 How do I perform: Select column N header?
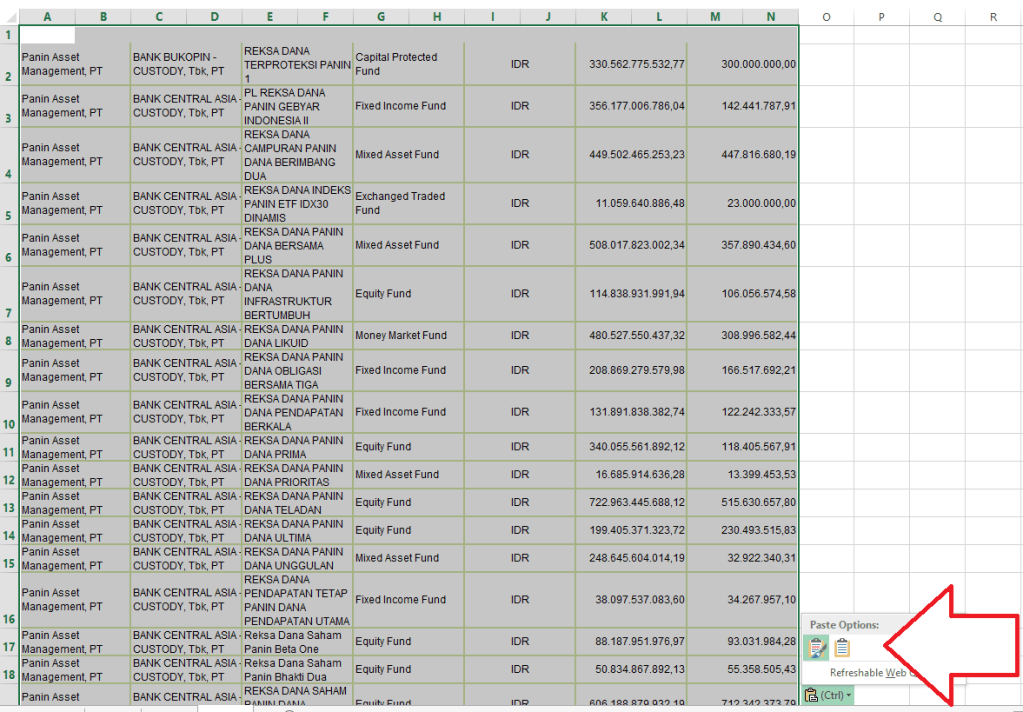(771, 17)
